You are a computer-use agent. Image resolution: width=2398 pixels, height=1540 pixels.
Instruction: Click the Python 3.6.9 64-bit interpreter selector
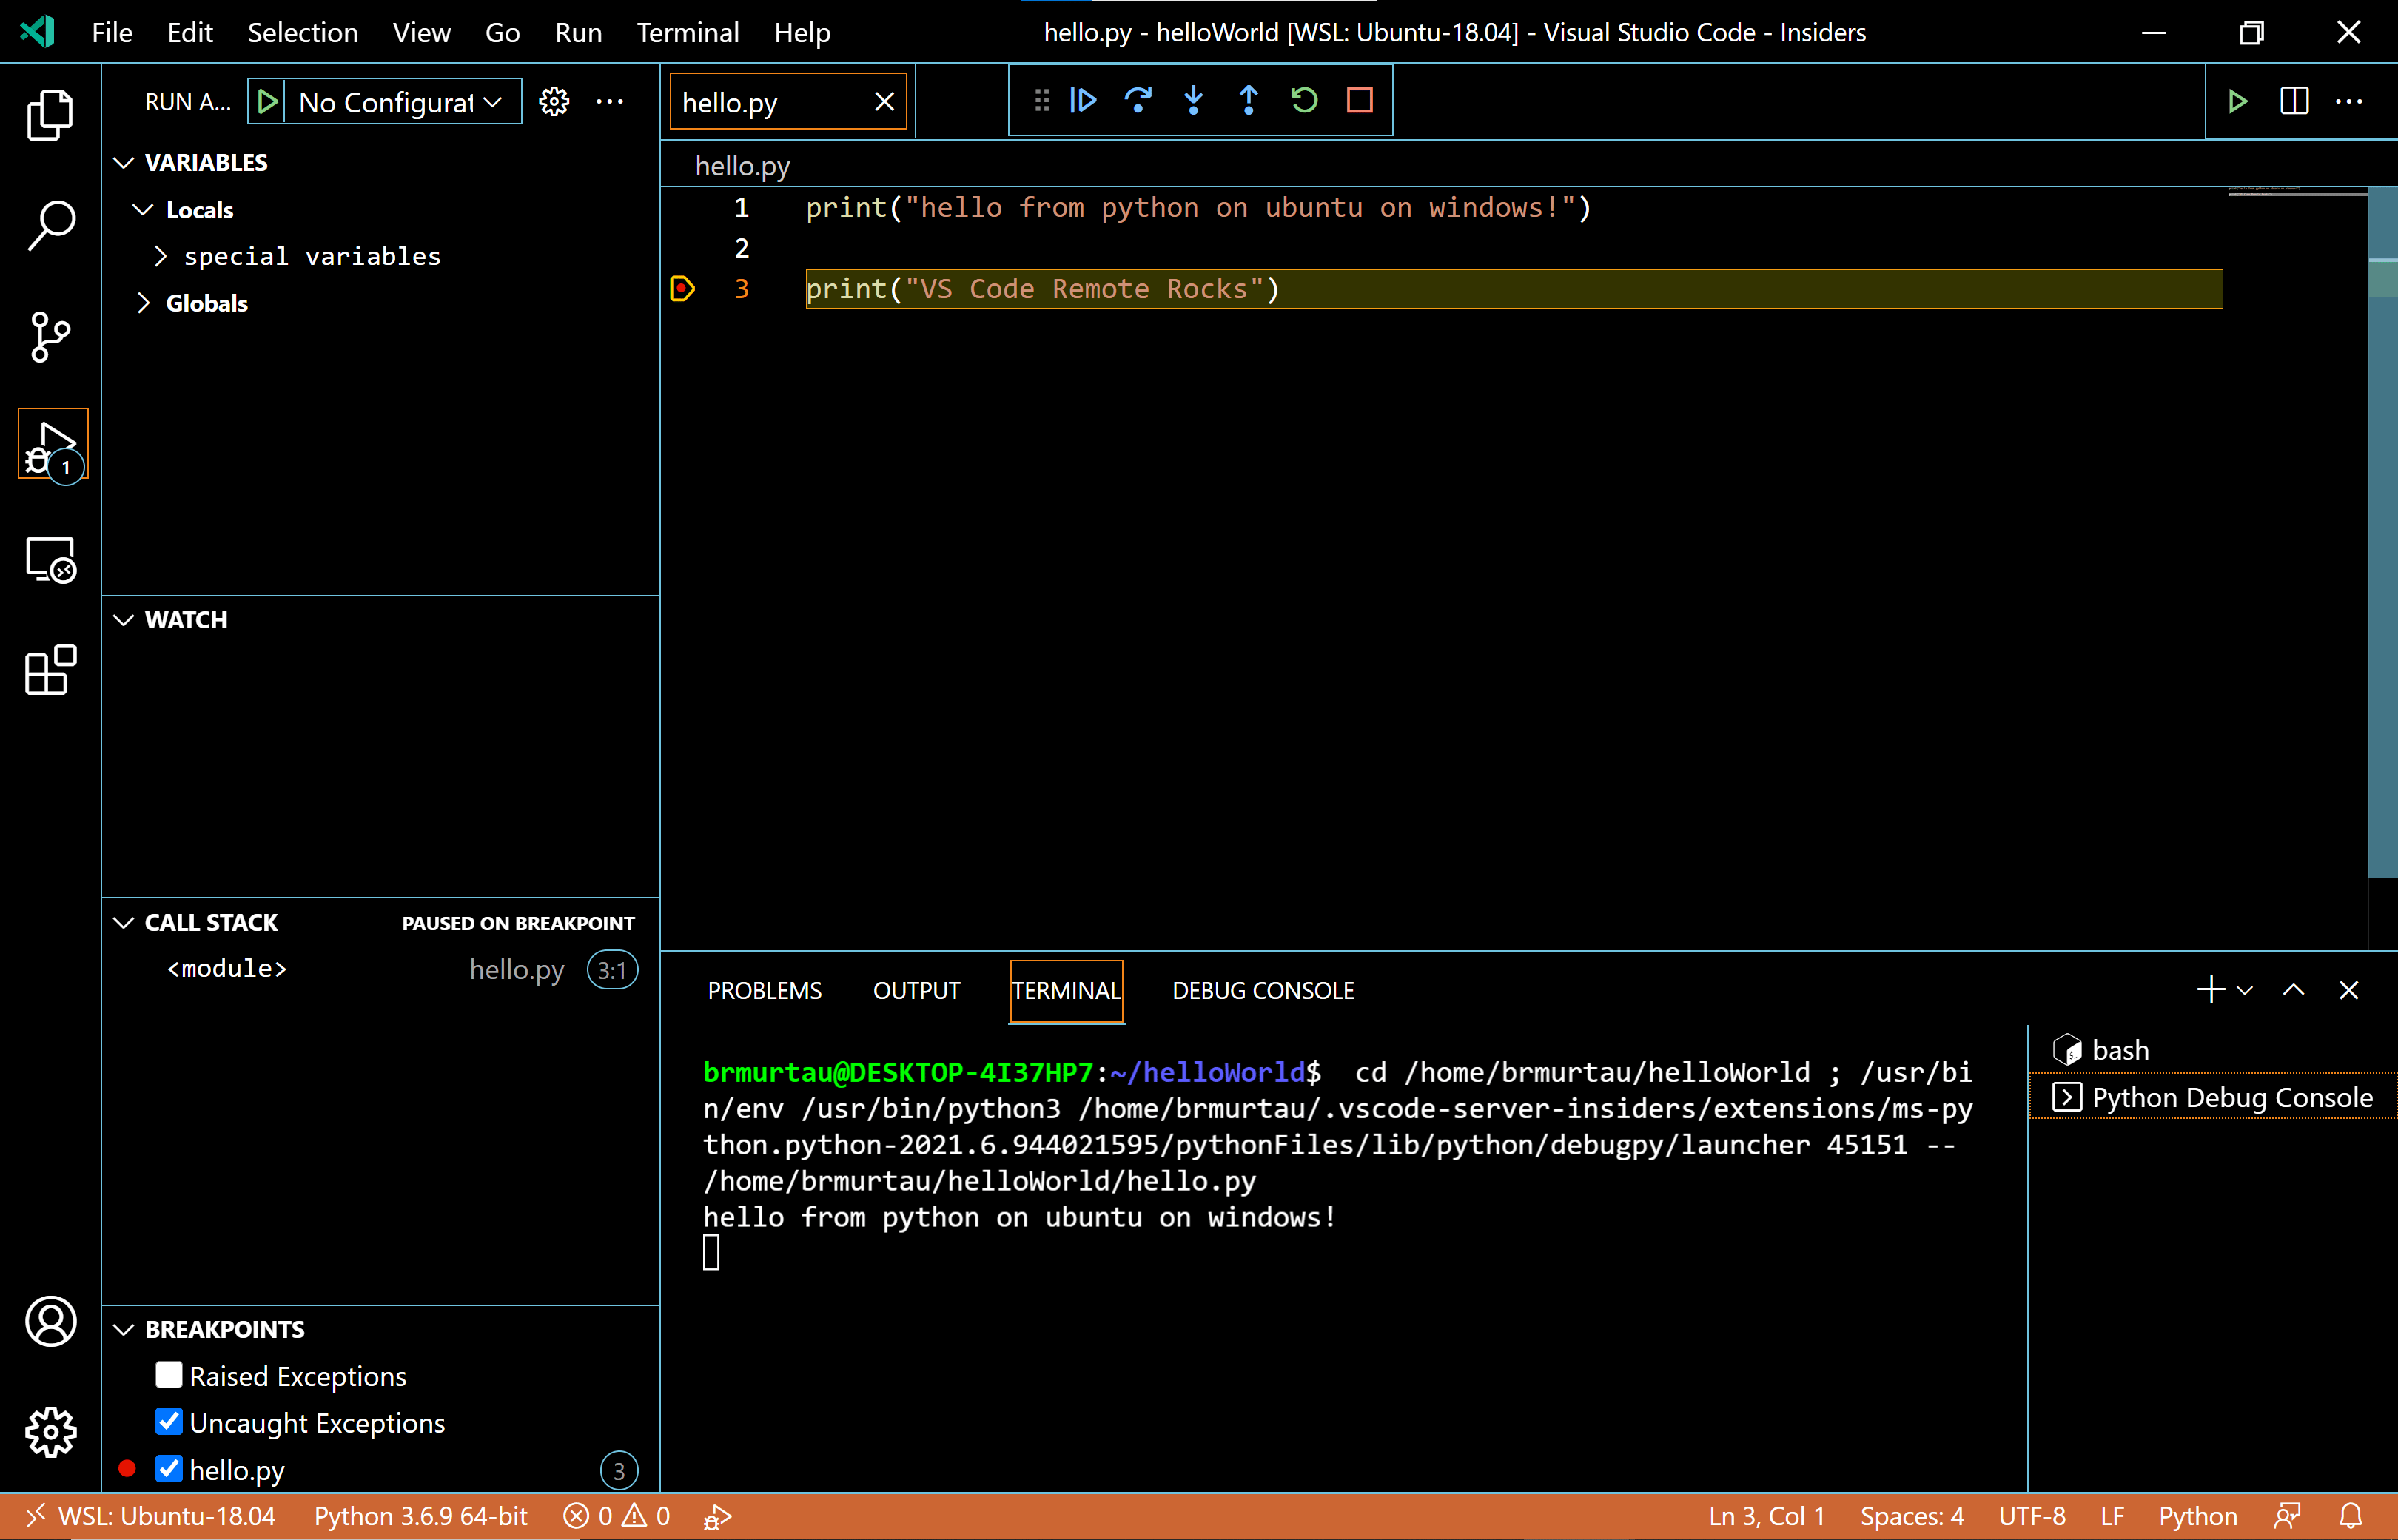(x=420, y=1517)
